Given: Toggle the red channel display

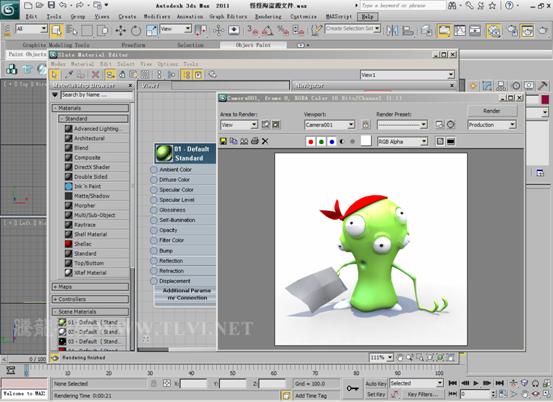Looking at the screenshot, I should (x=311, y=141).
